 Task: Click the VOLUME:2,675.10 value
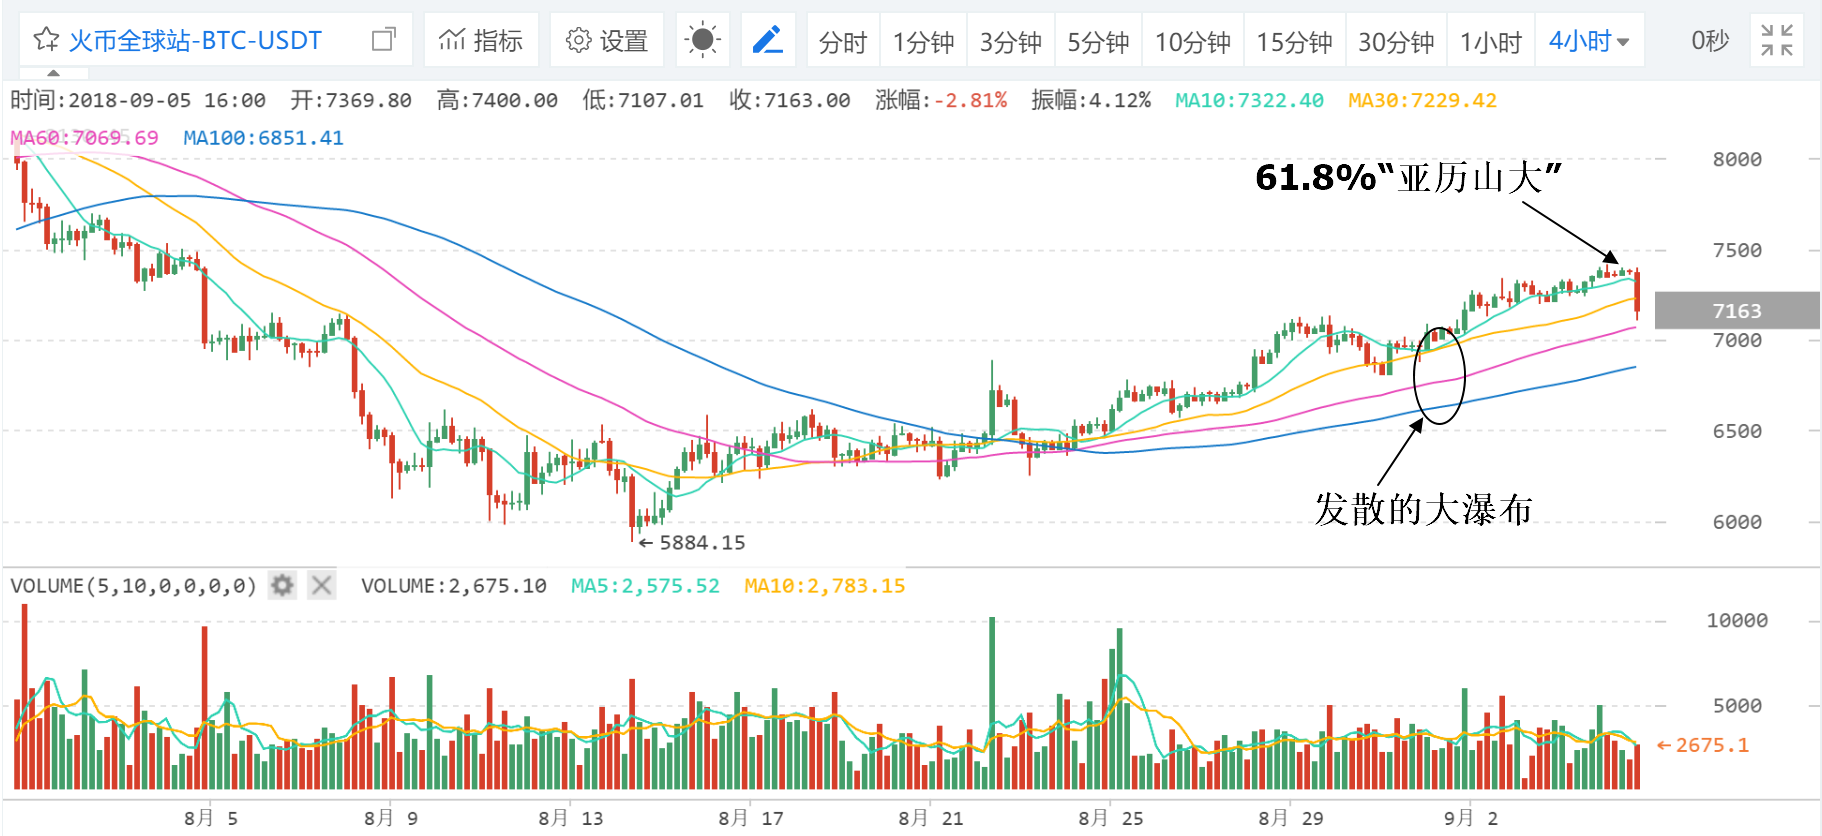tap(454, 586)
